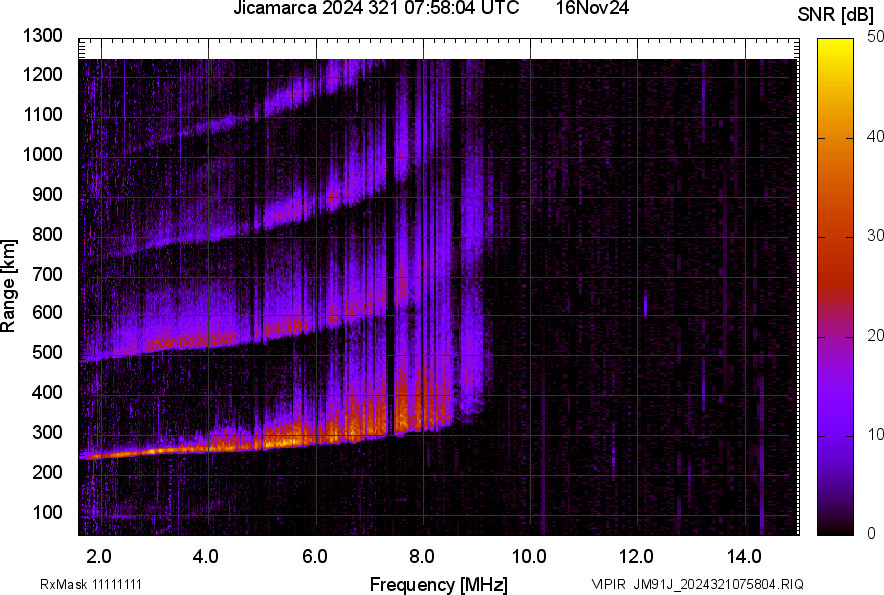Click the range tick label '800'
This screenshot has height=595, width=884.
coord(47,233)
